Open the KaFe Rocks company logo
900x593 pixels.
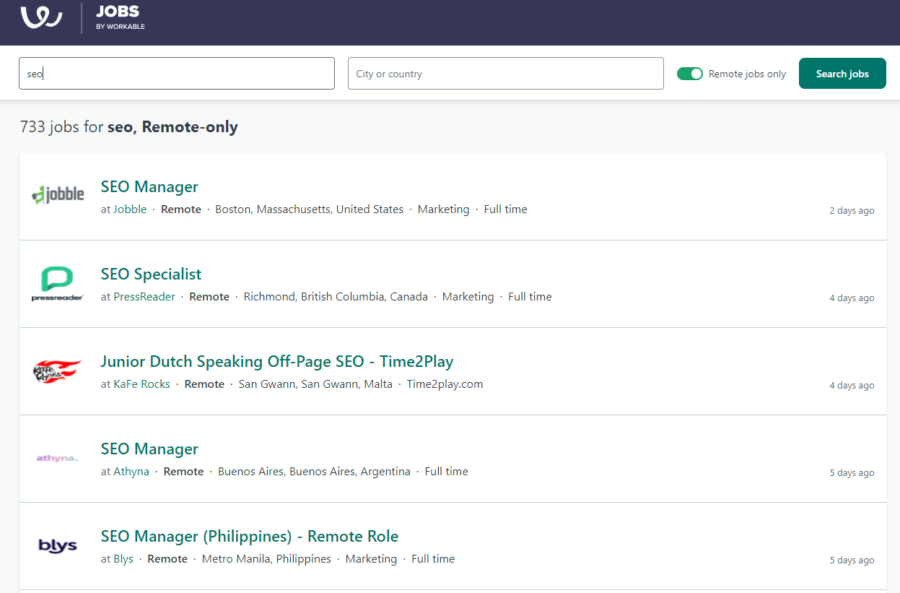point(57,371)
